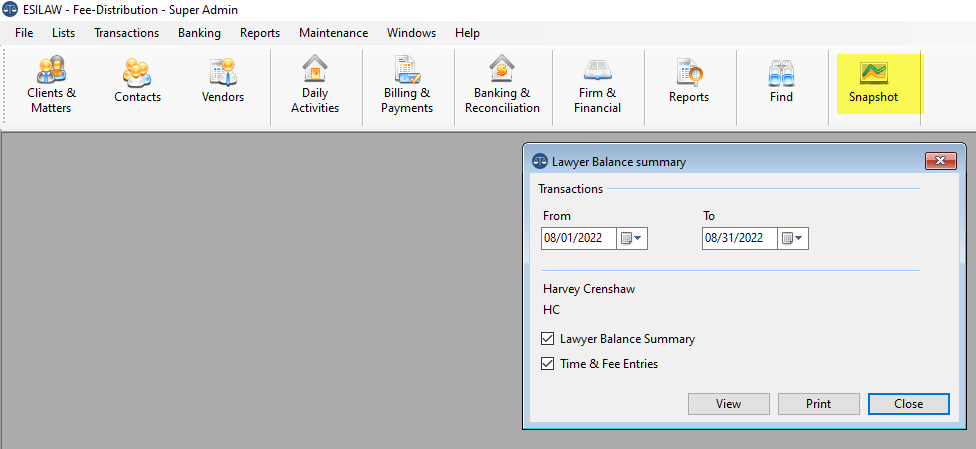Open the Help menu

pos(467,33)
